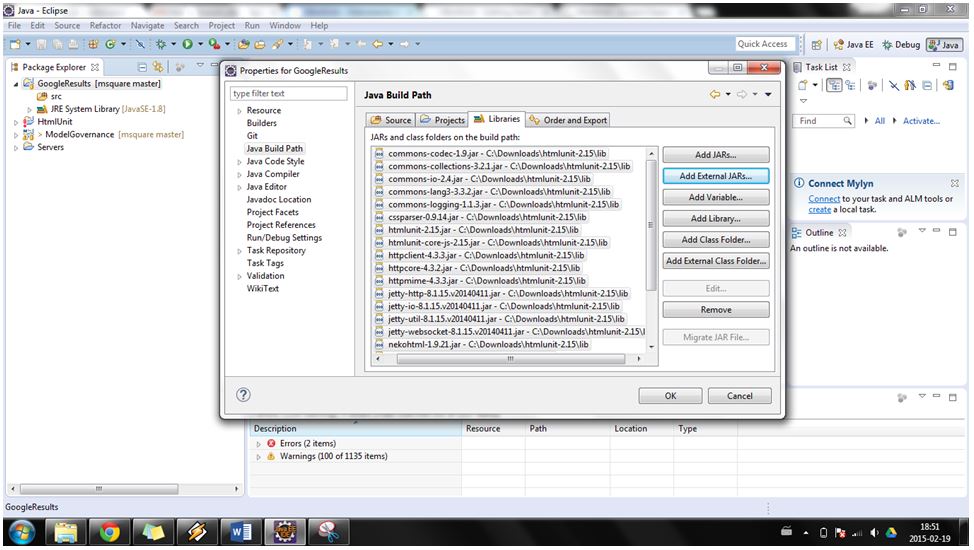
Task: Click the Windows Start button
Action: tap(22, 533)
